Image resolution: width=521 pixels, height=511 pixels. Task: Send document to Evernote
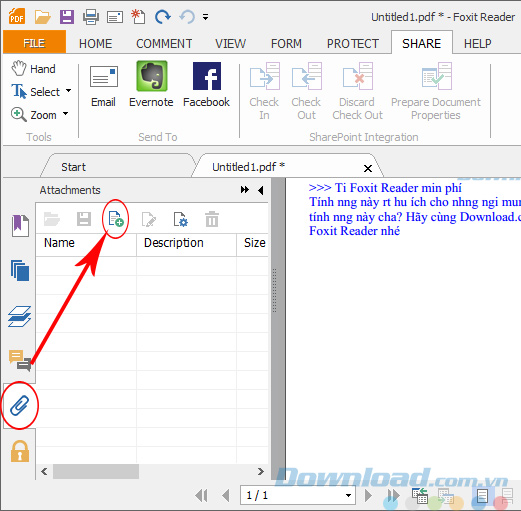(151, 85)
